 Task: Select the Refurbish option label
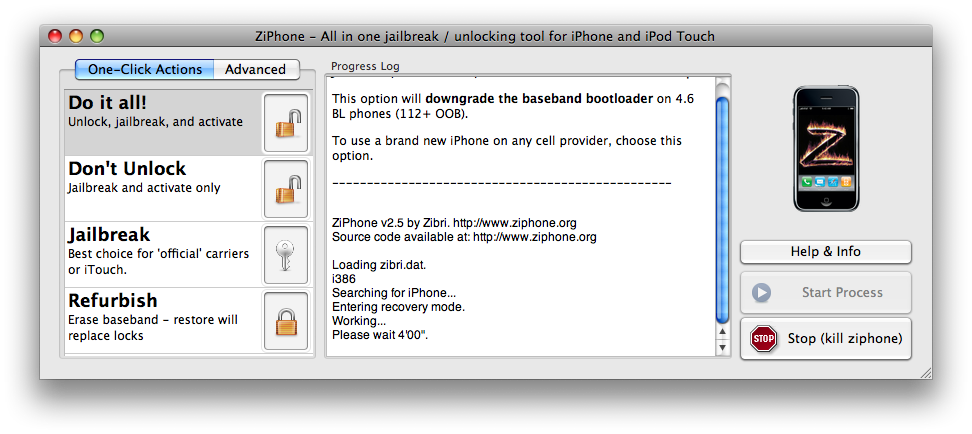tap(113, 300)
